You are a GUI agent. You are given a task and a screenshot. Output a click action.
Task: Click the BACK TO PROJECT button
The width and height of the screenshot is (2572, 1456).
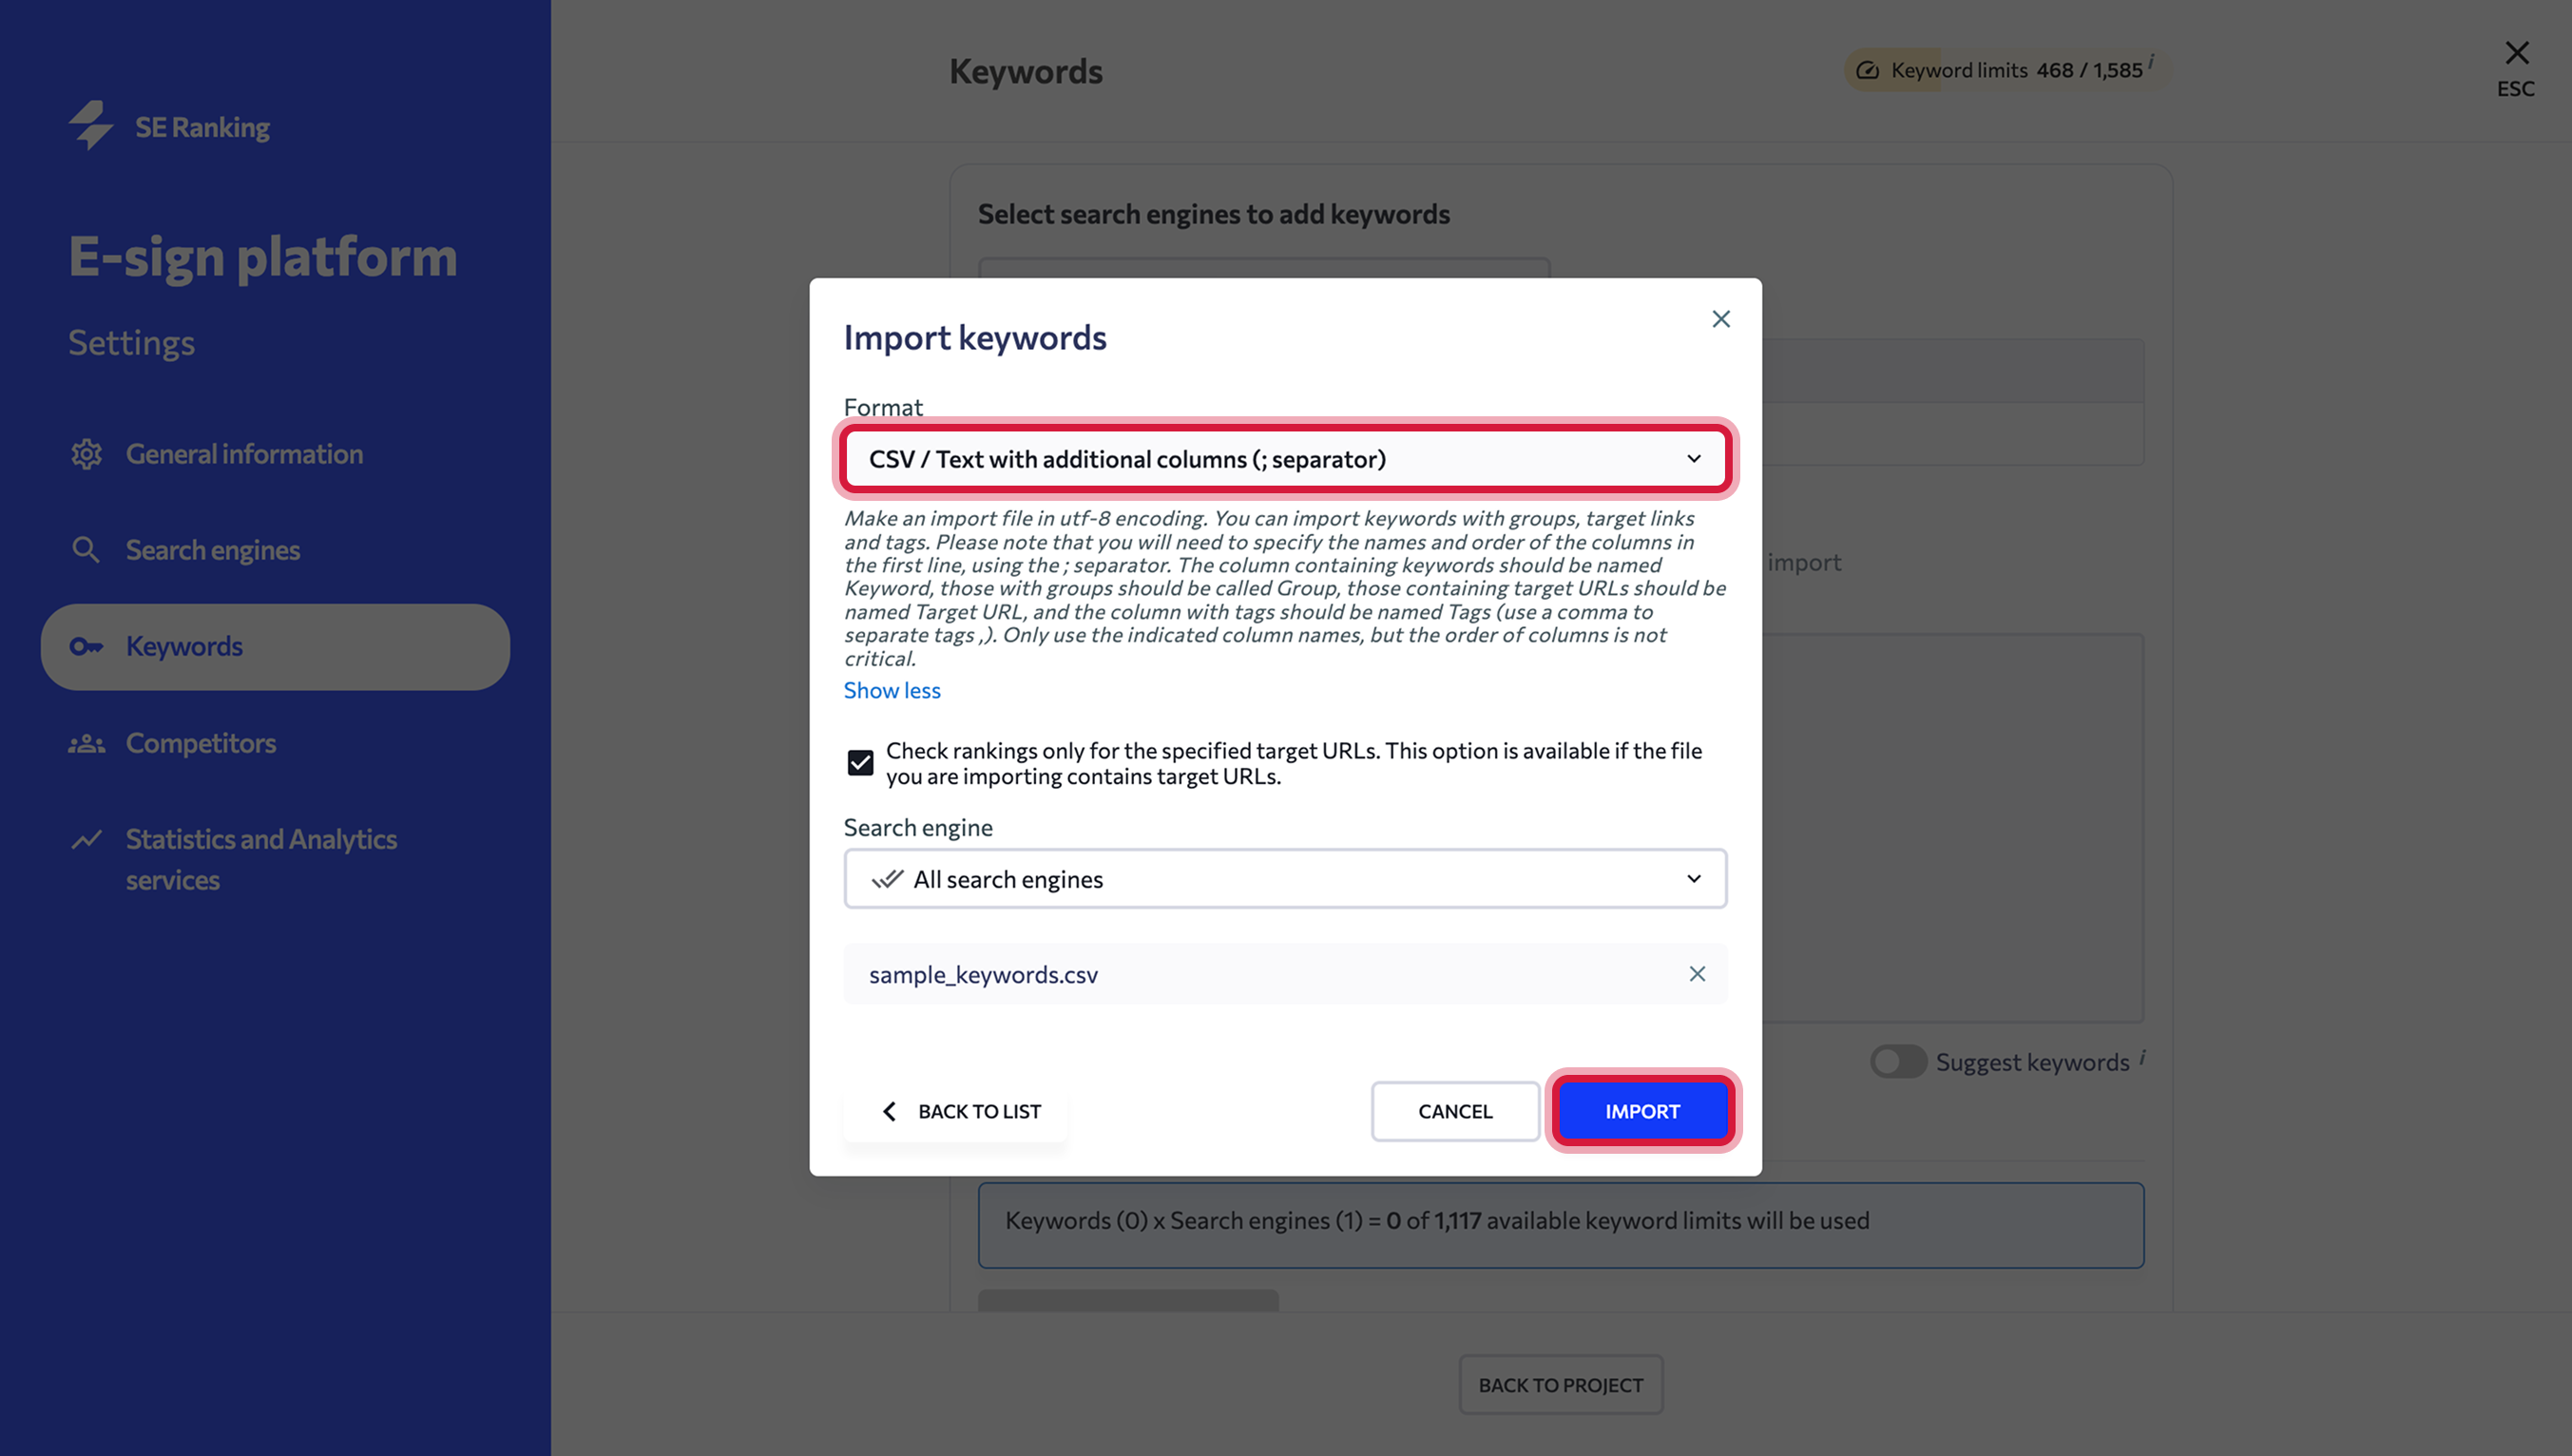[1560, 1385]
